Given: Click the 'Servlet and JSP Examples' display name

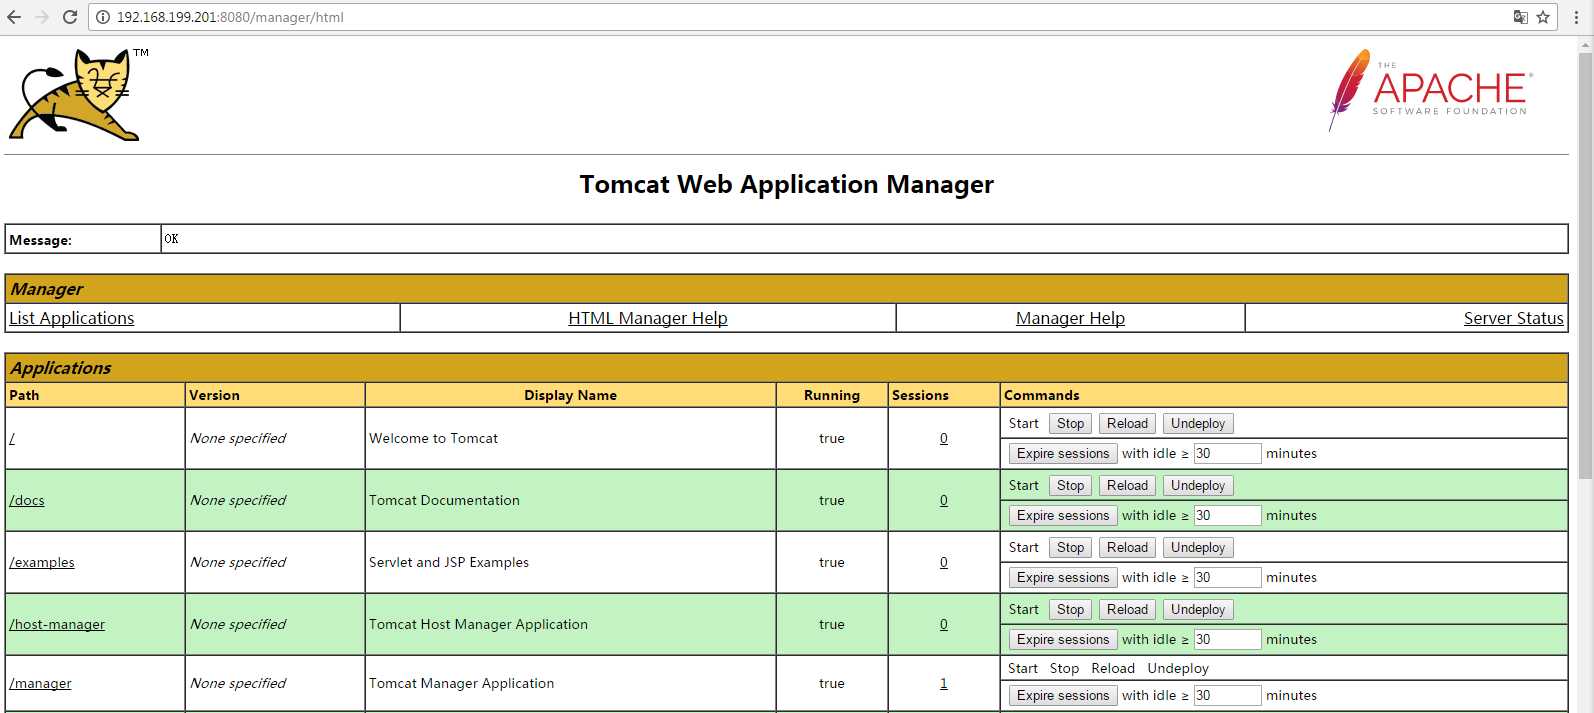Looking at the screenshot, I should click(x=449, y=562).
